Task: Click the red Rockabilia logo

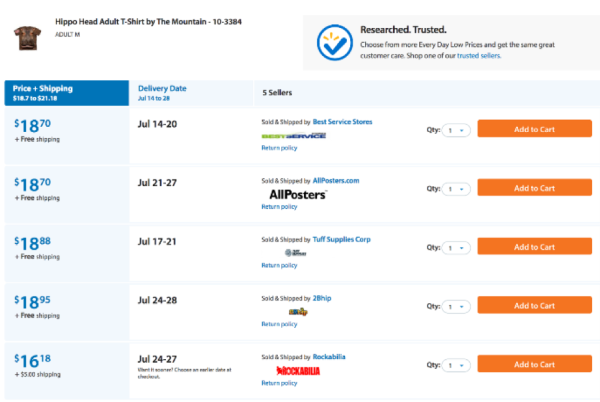Action: click(x=298, y=371)
